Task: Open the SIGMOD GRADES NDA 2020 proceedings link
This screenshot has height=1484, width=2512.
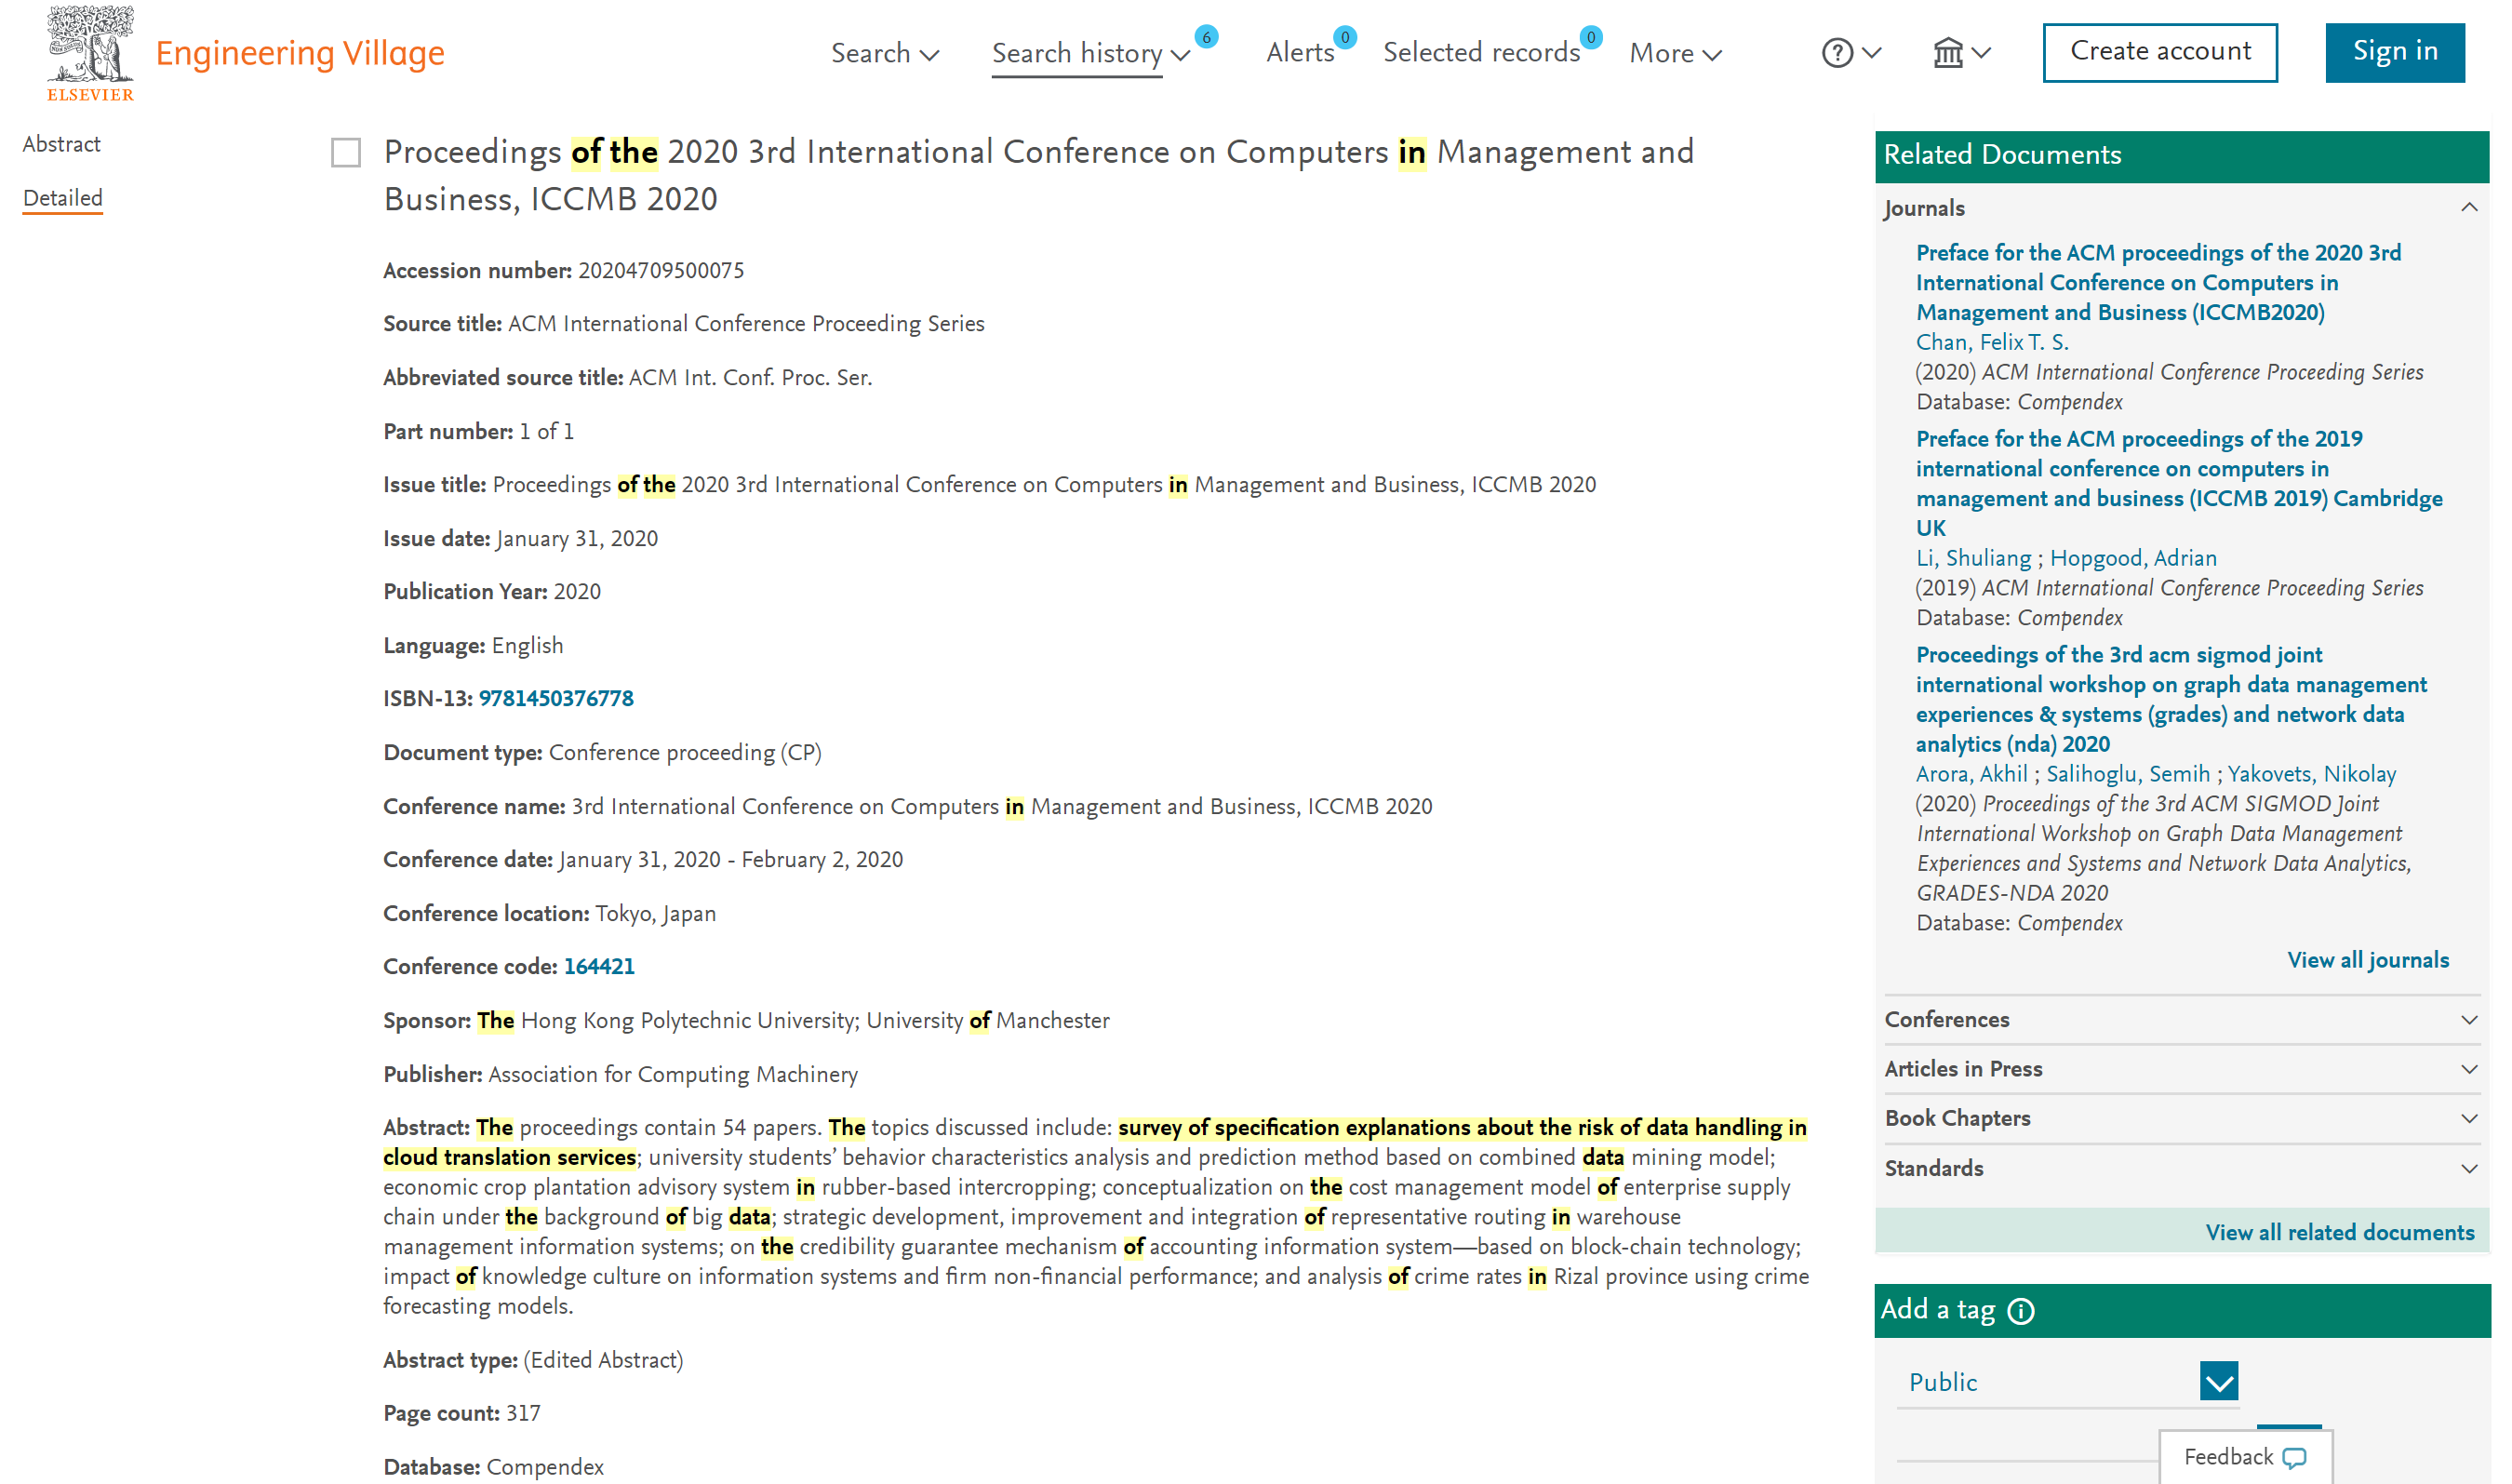Action: point(2171,700)
